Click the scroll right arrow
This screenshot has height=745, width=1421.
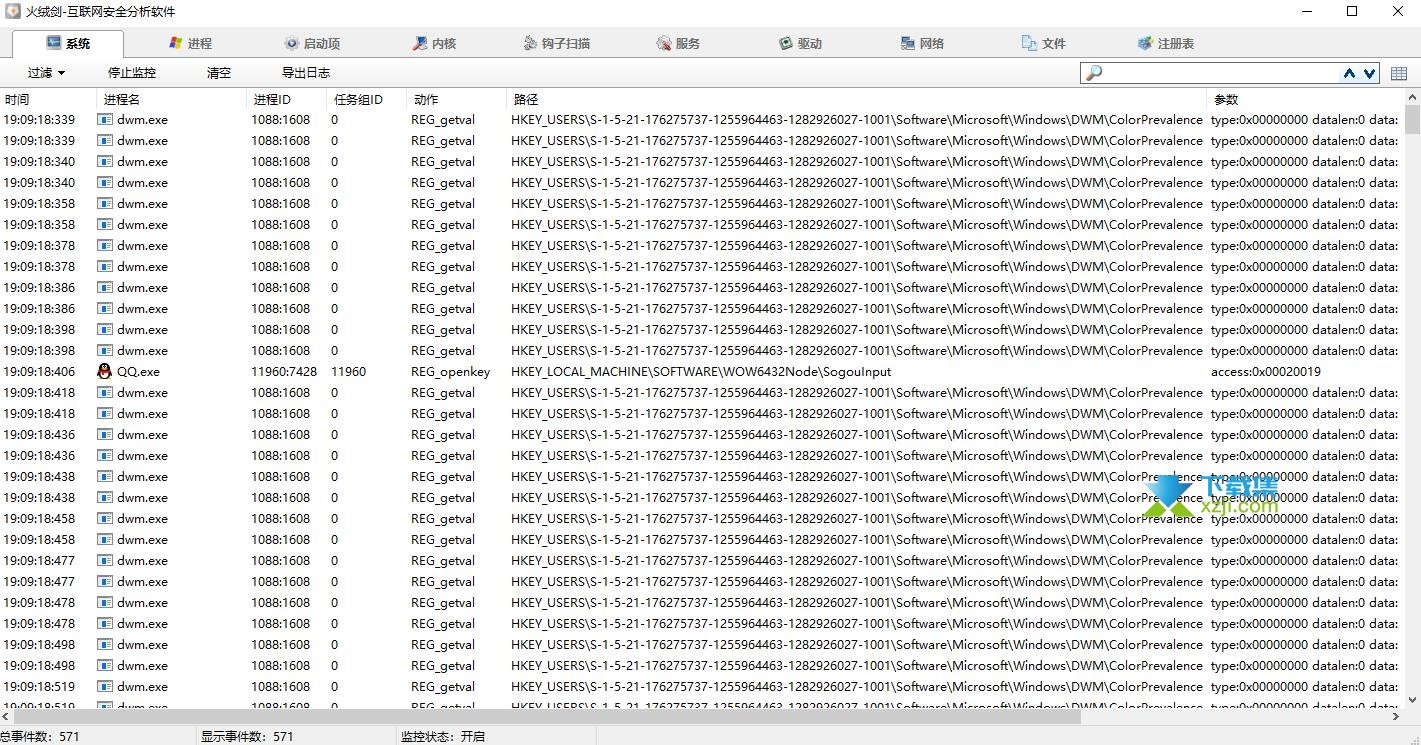pos(1398,717)
